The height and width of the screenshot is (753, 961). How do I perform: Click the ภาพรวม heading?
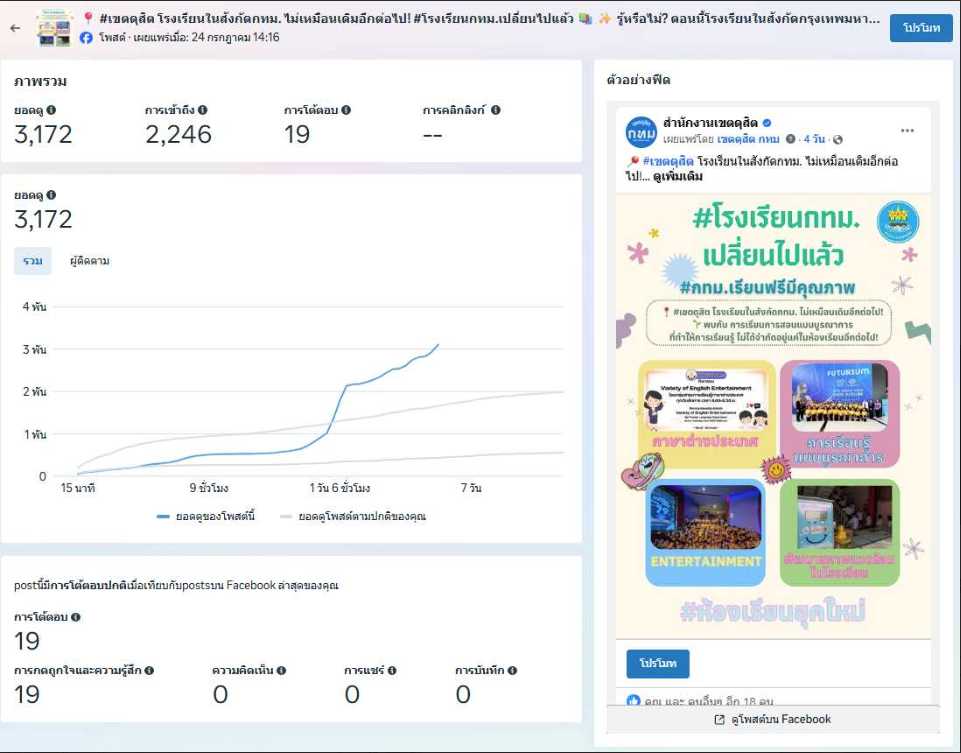coord(40,81)
